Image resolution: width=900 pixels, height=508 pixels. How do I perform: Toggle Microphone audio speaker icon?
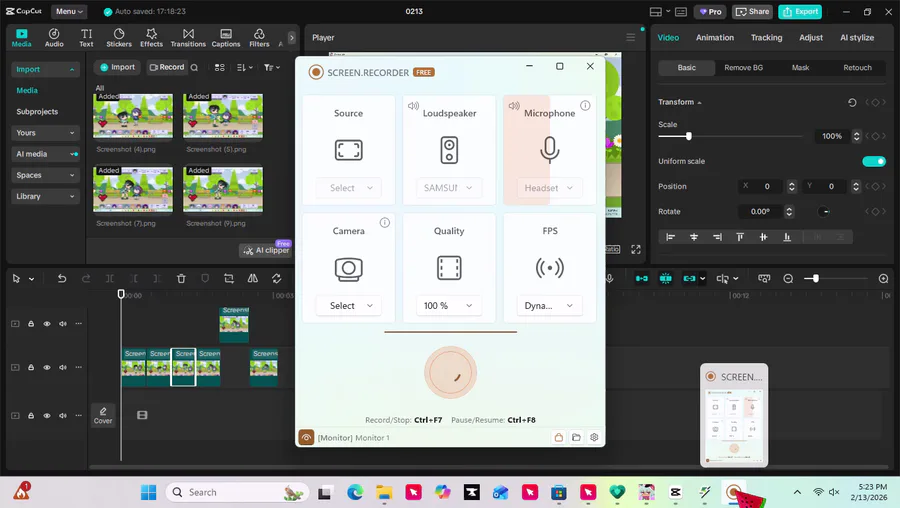point(514,106)
